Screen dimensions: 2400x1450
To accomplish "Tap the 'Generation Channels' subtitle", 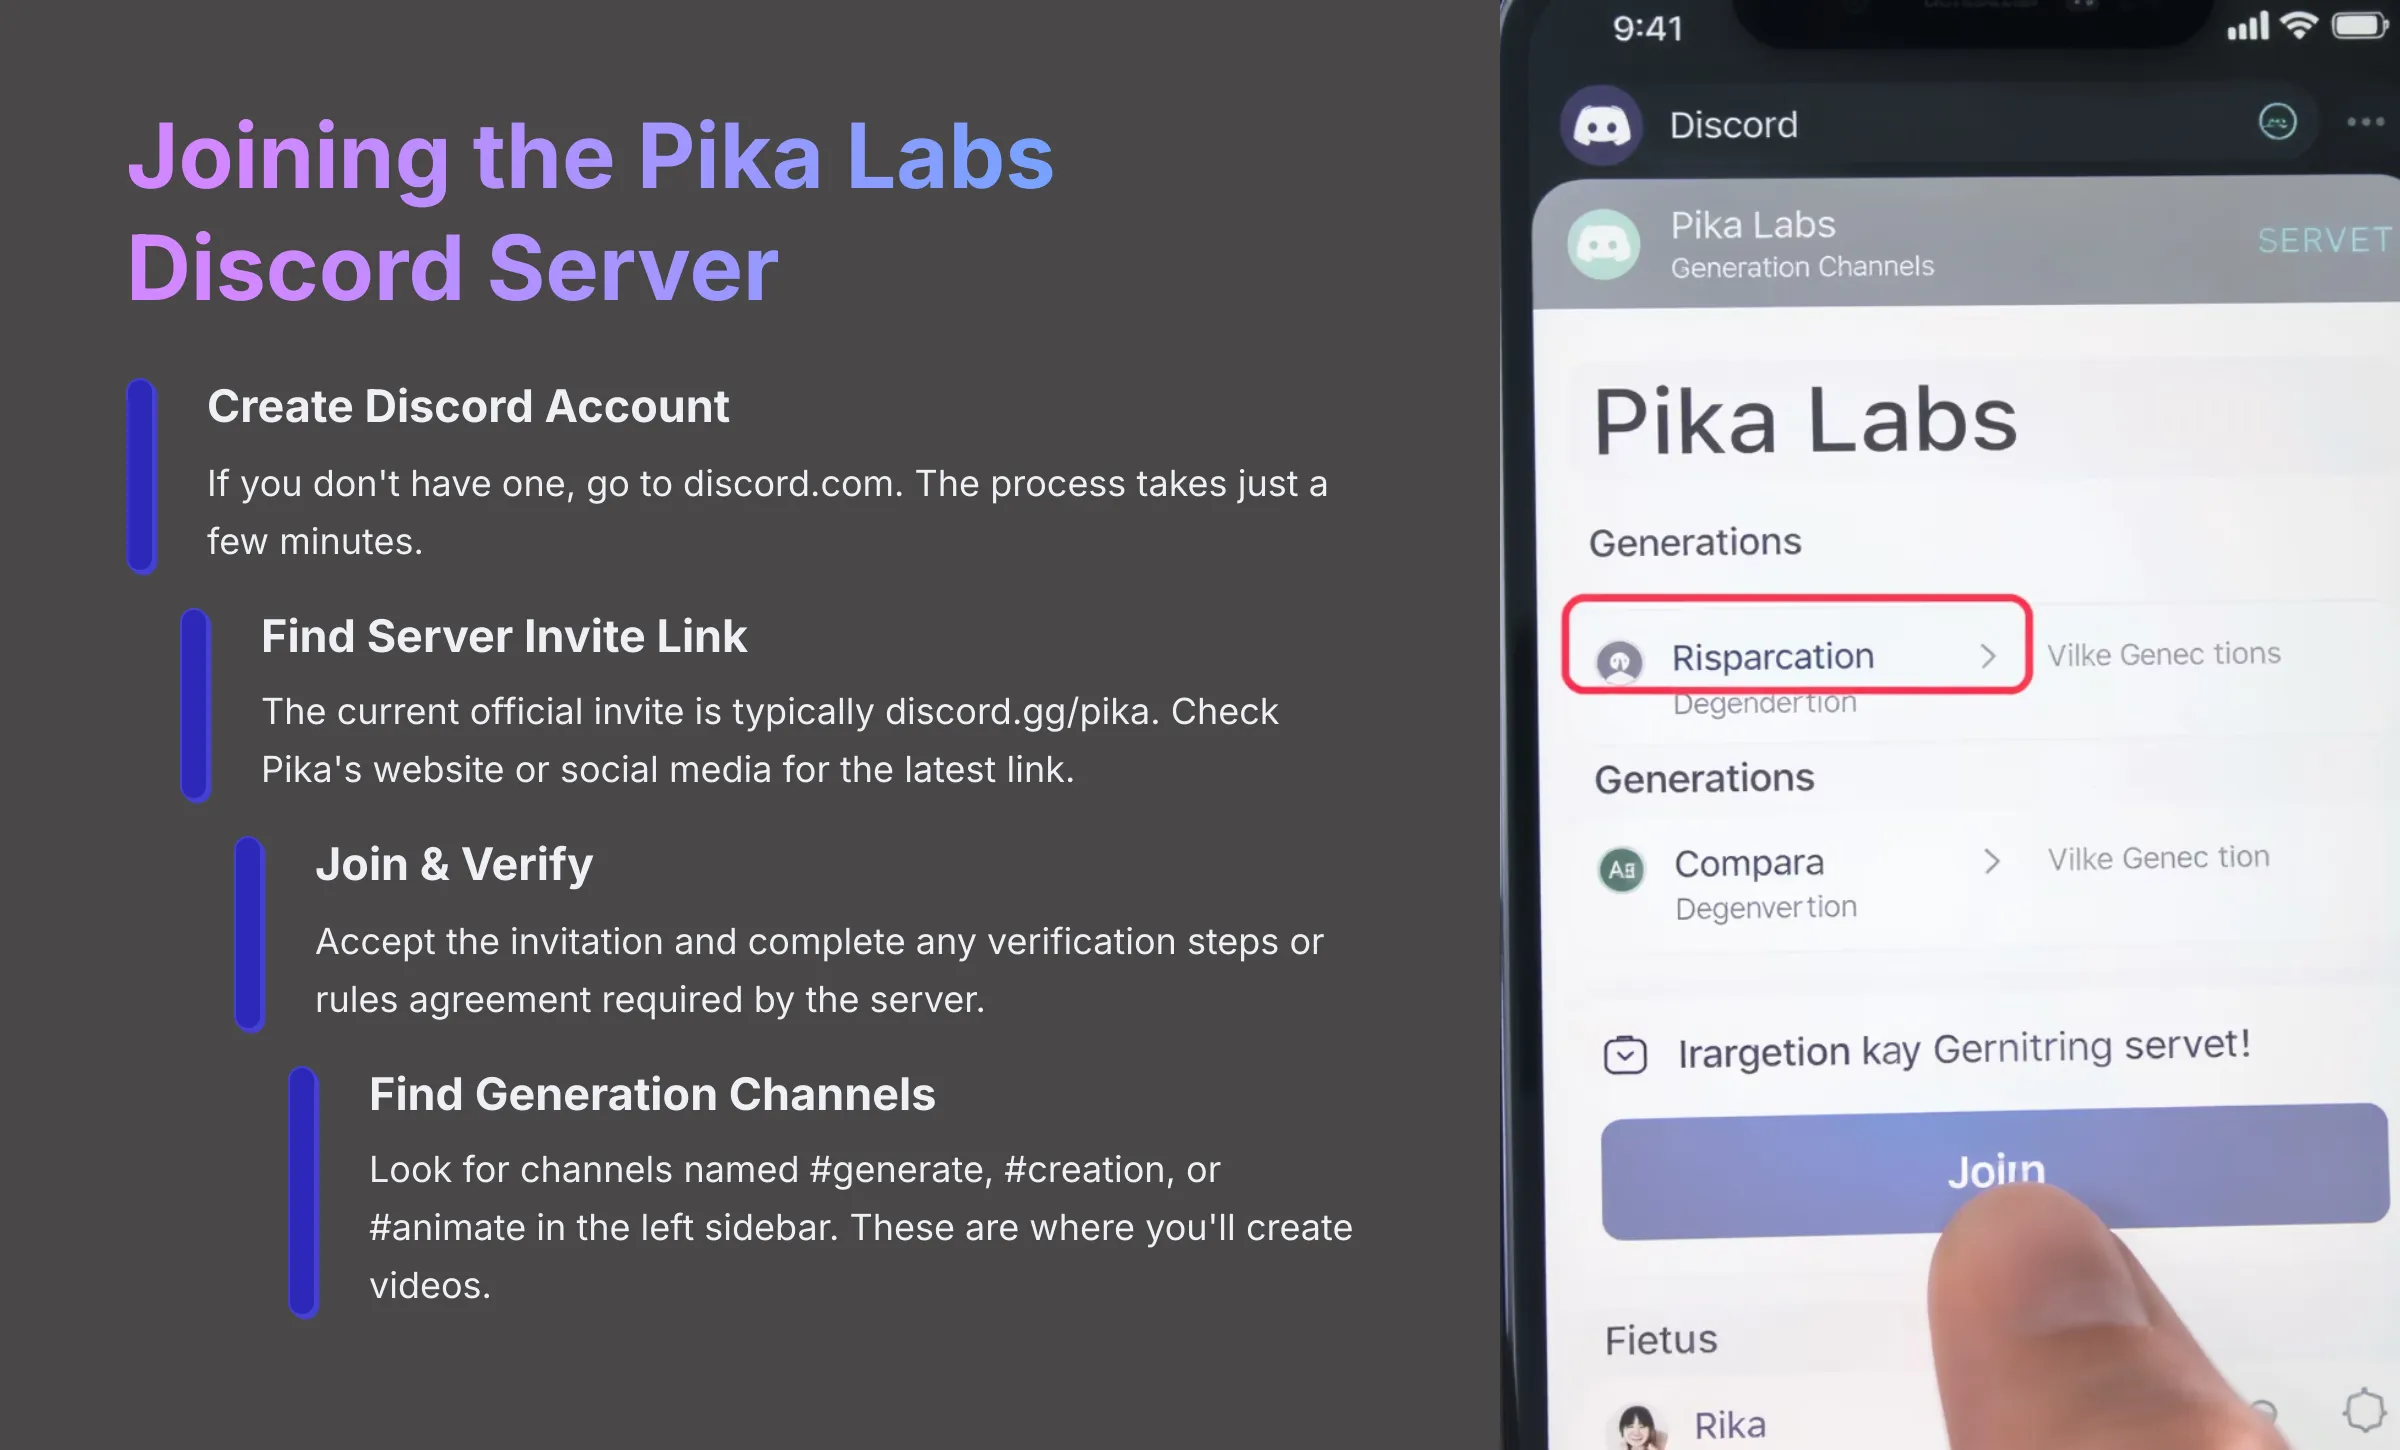I will [x=1802, y=267].
